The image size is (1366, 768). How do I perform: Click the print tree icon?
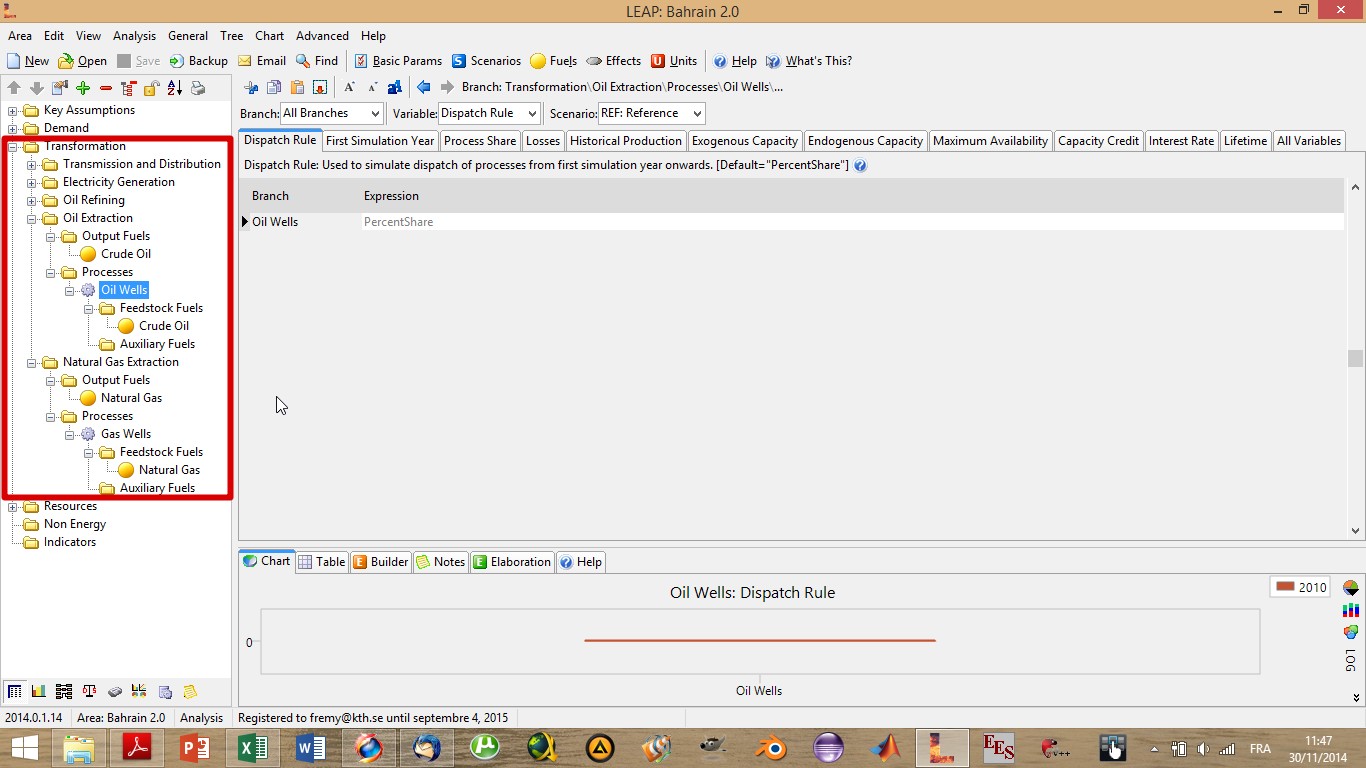198,88
